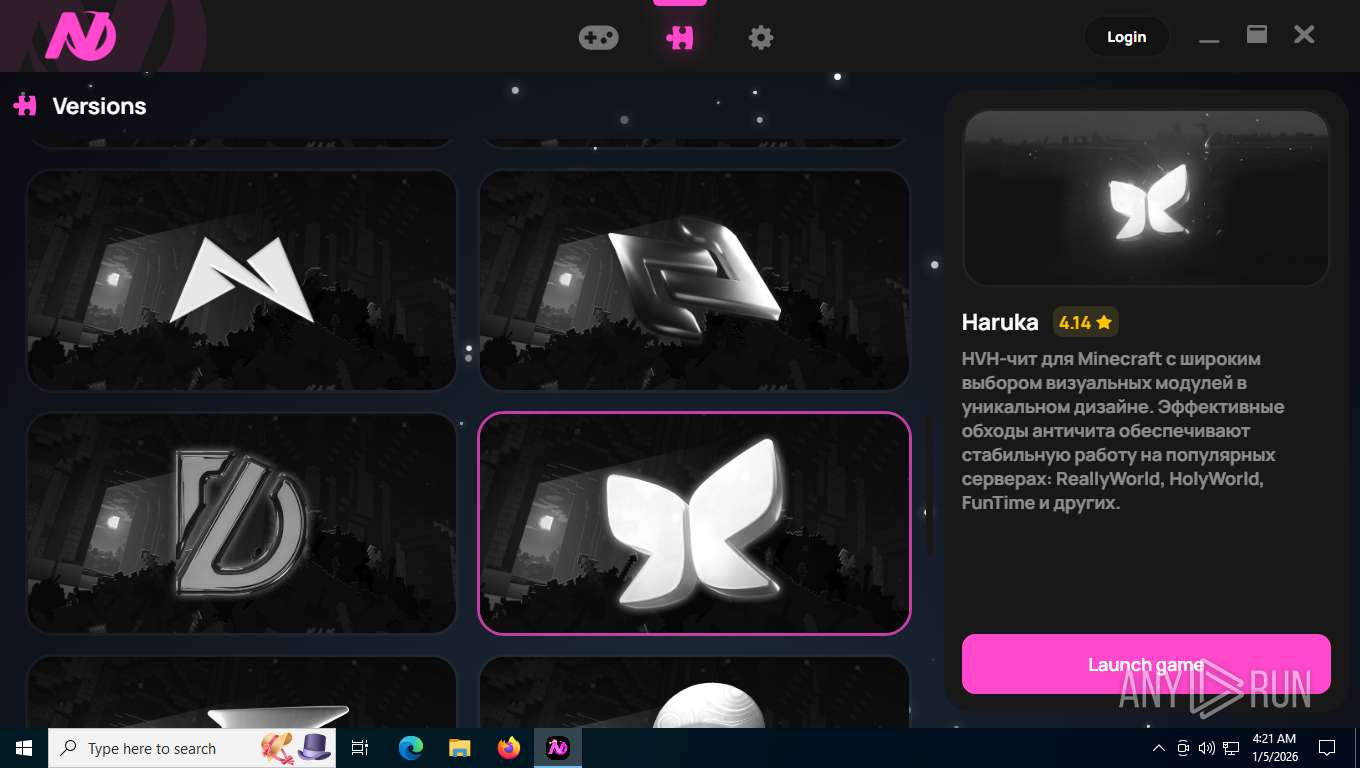Viewport: 1360px width, 768px height.
Task: Click the pink launcher logo
Action: [81, 36]
